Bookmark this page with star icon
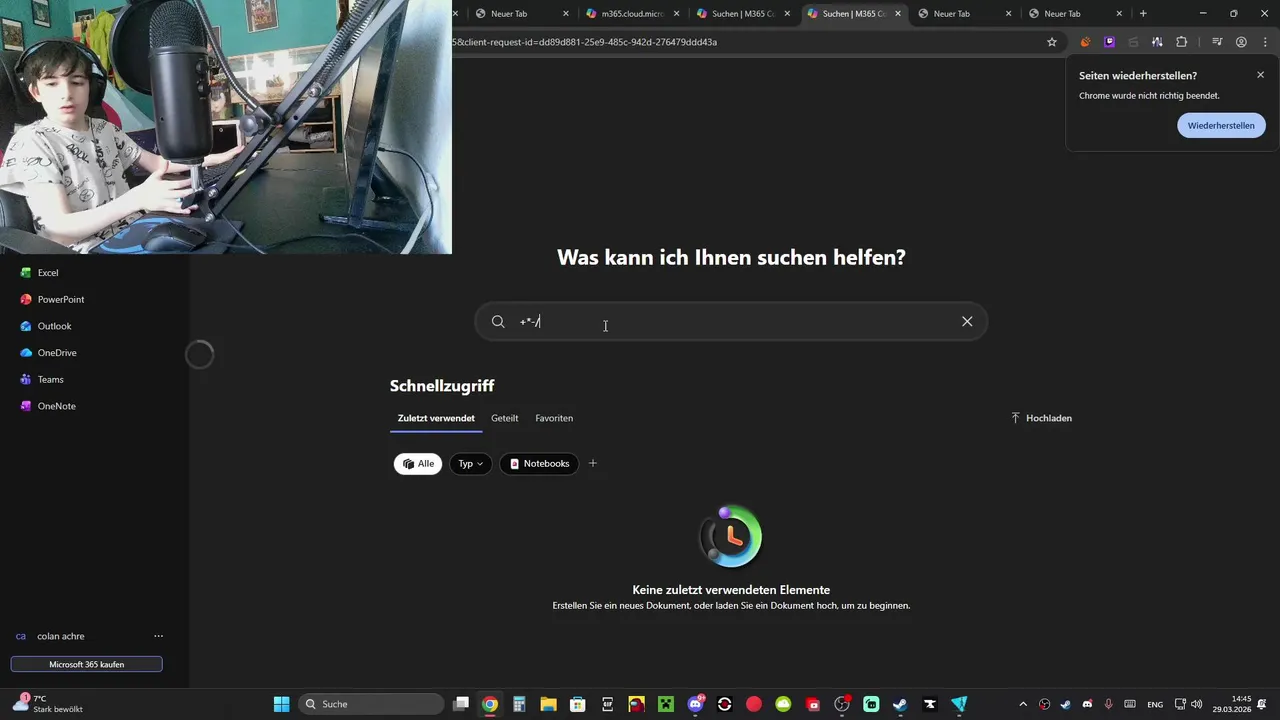This screenshot has width=1280, height=720. (1052, 42)
